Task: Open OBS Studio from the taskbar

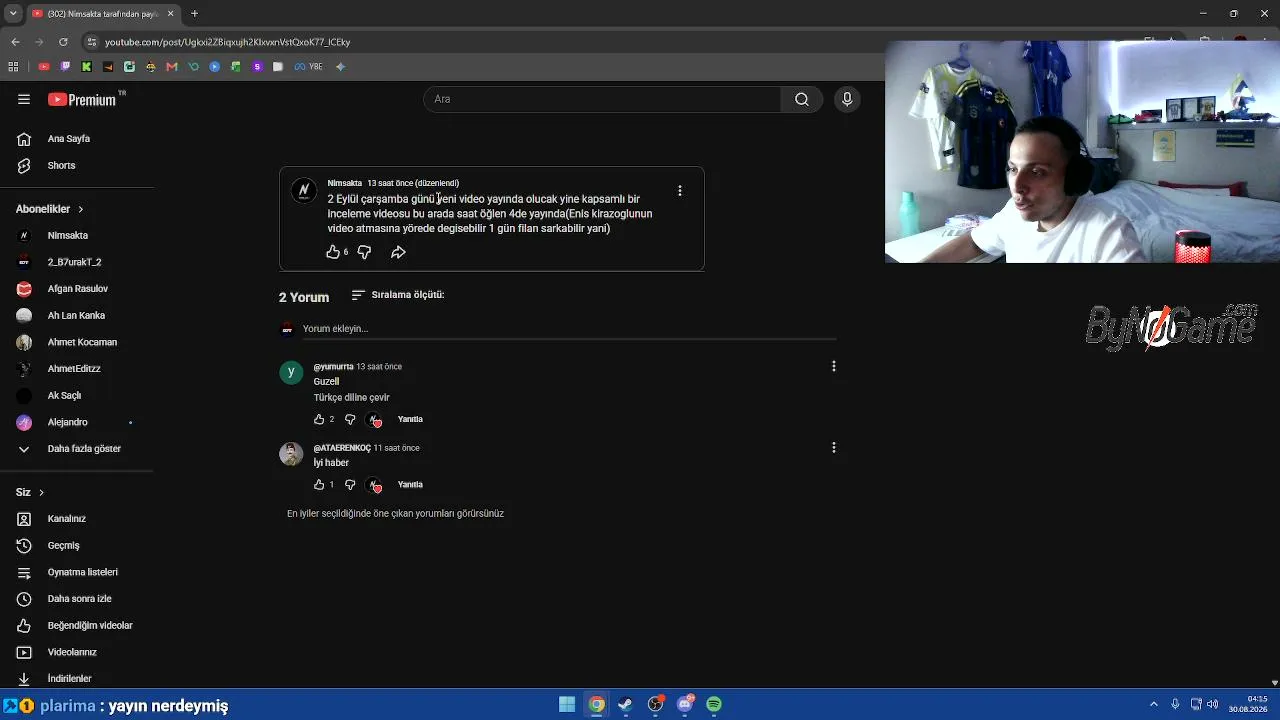Action: 655,704
